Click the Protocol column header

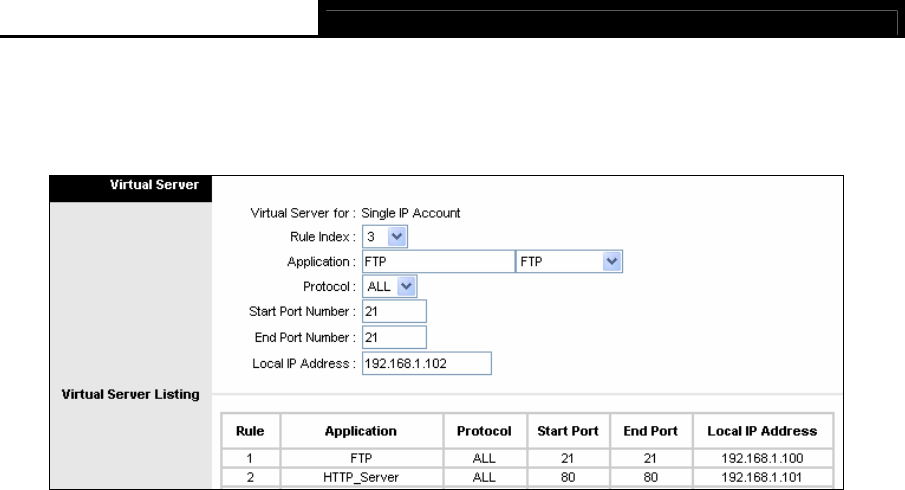484,431
